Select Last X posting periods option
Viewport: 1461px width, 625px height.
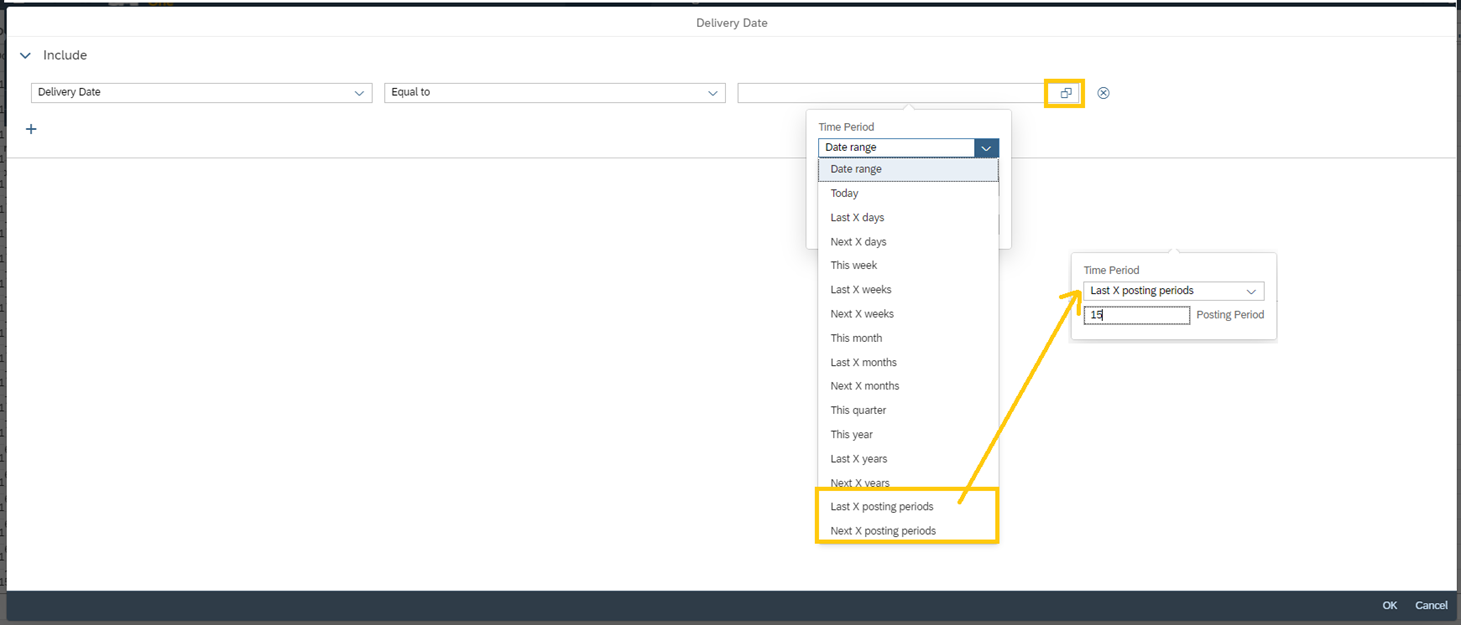pyautogui.click(x=881, y=506)
